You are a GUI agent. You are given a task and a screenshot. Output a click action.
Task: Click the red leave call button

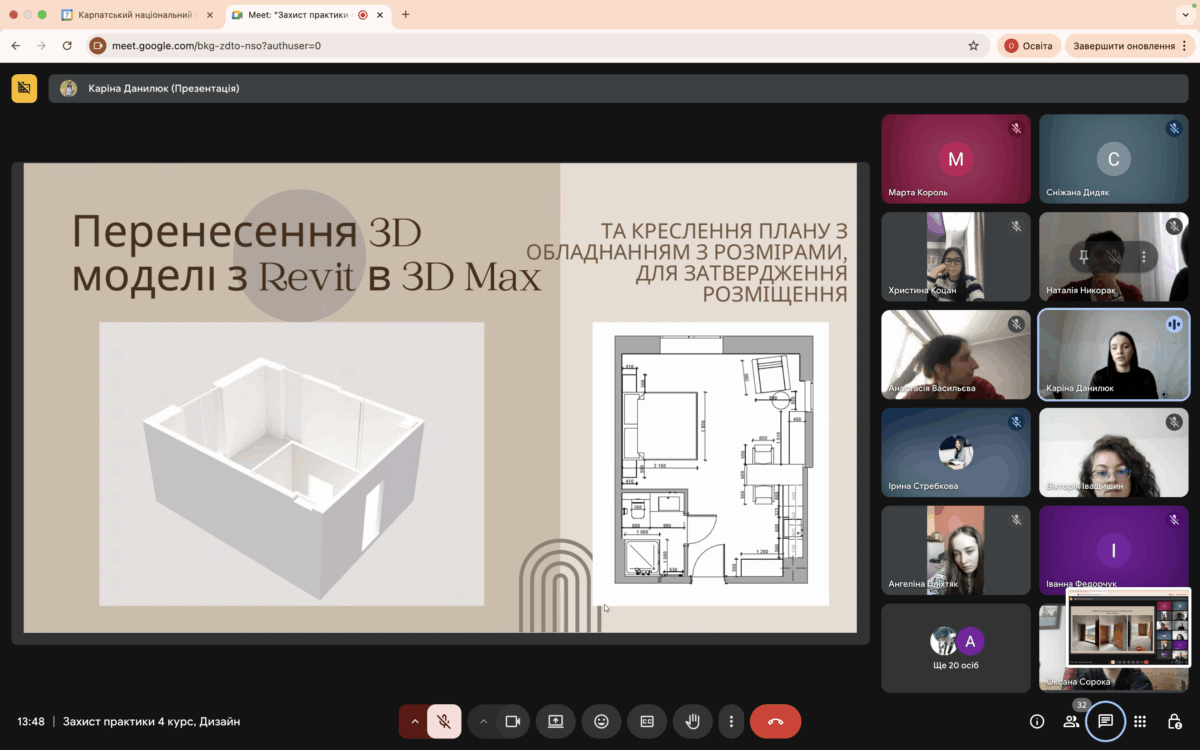pyautogui.click(x=775, y=721)
